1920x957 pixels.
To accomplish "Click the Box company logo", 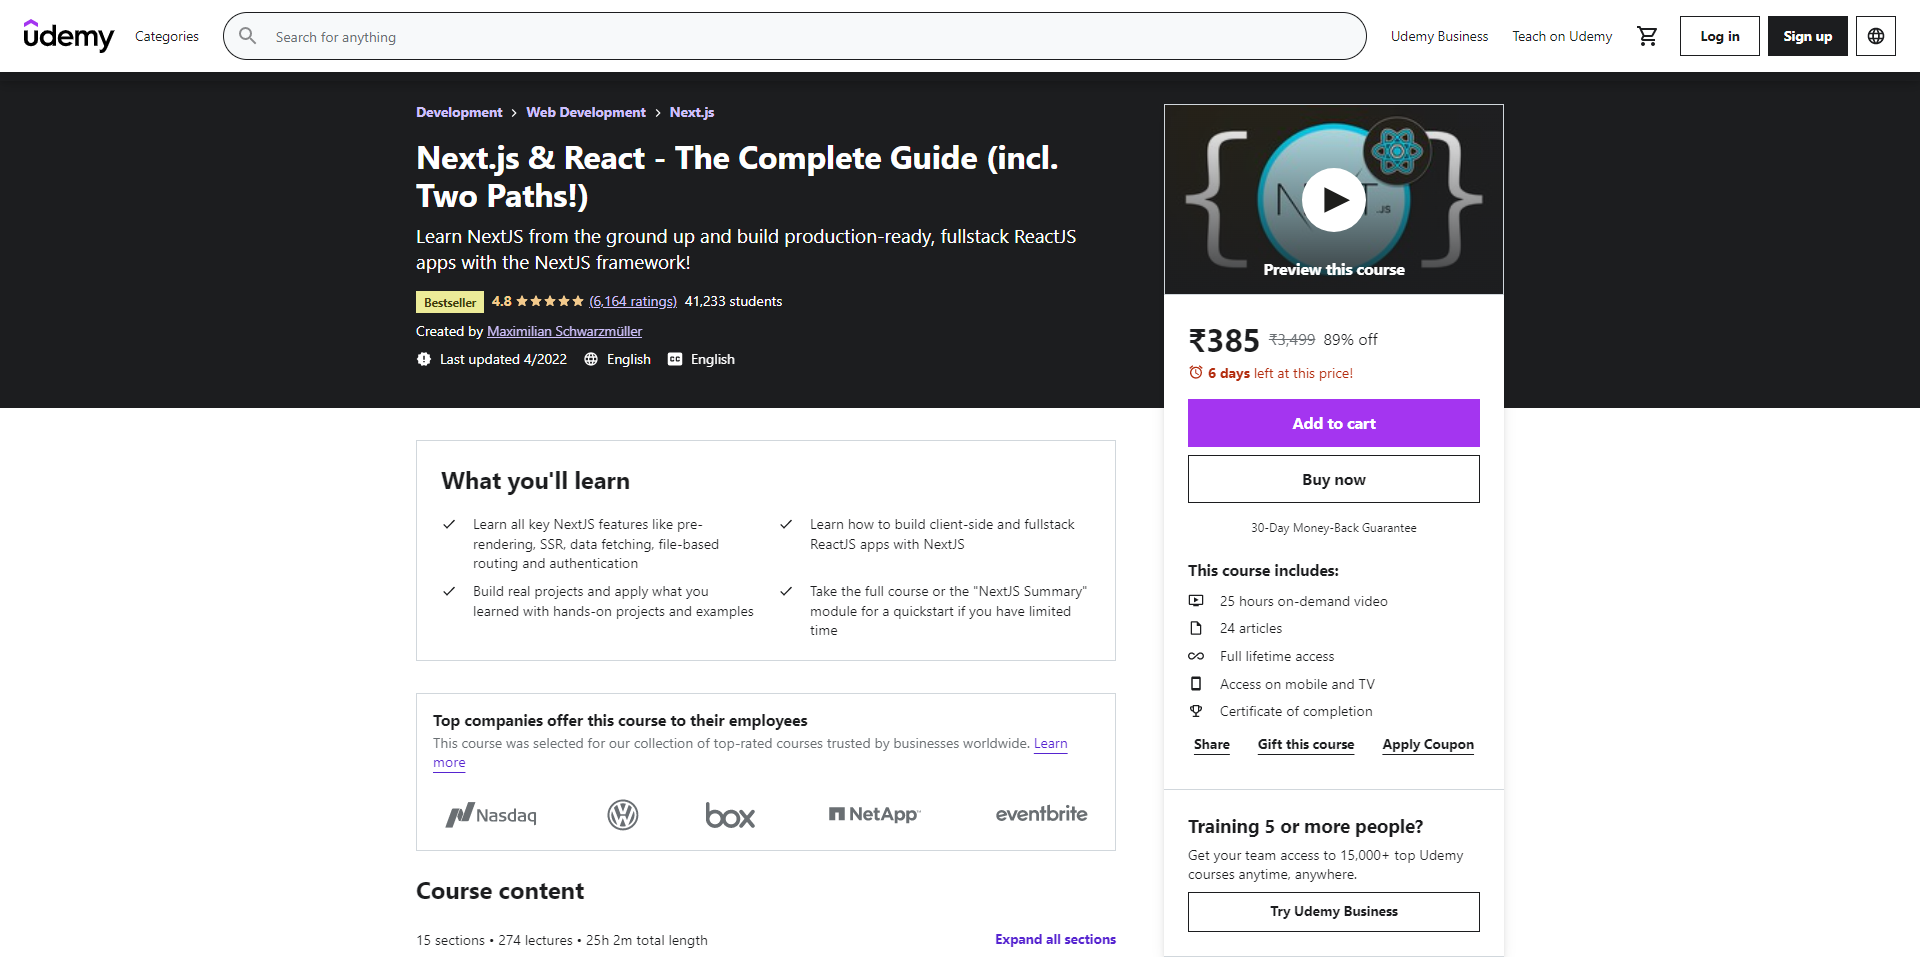I will pyautogui.click(x=730, y=816).
